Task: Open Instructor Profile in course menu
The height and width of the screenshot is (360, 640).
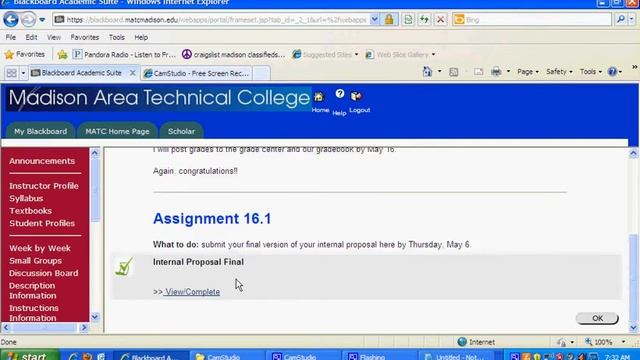Action: point(44,186)
